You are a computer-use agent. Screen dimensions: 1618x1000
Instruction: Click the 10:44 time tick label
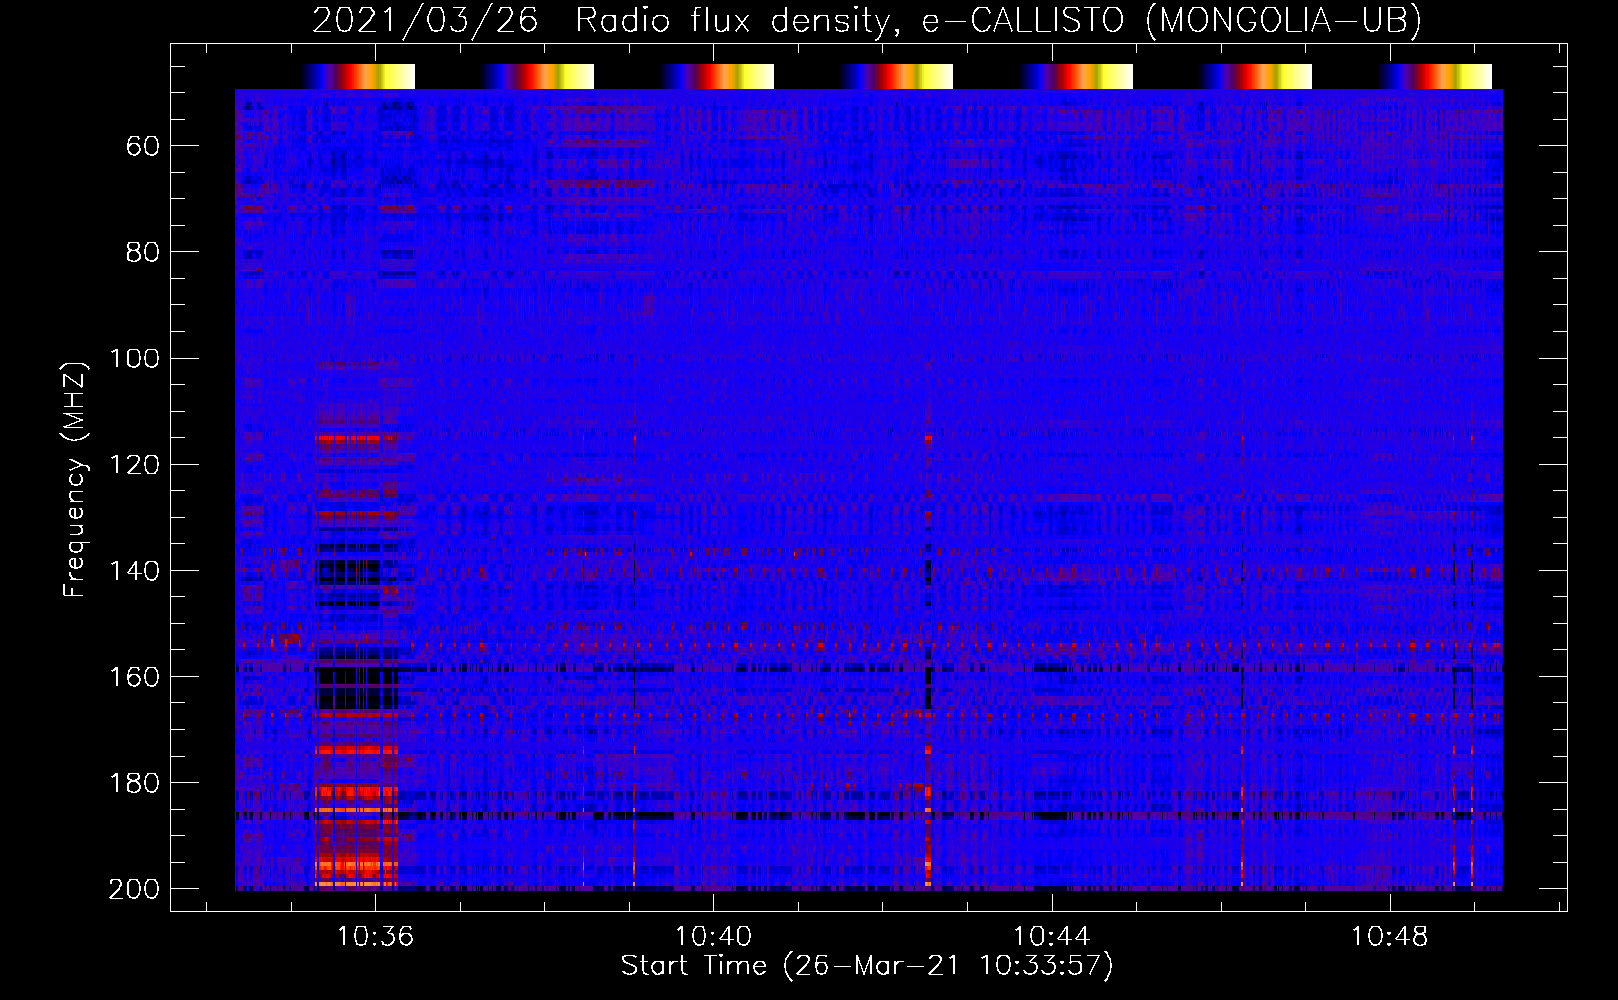(x=1051, y=937)
